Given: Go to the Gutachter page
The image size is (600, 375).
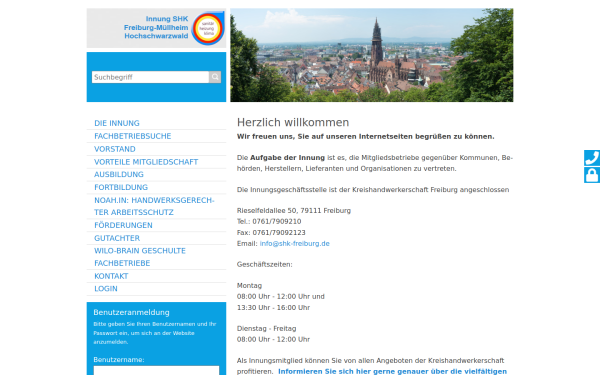Looking at the screenshot, I should point(117,238).
